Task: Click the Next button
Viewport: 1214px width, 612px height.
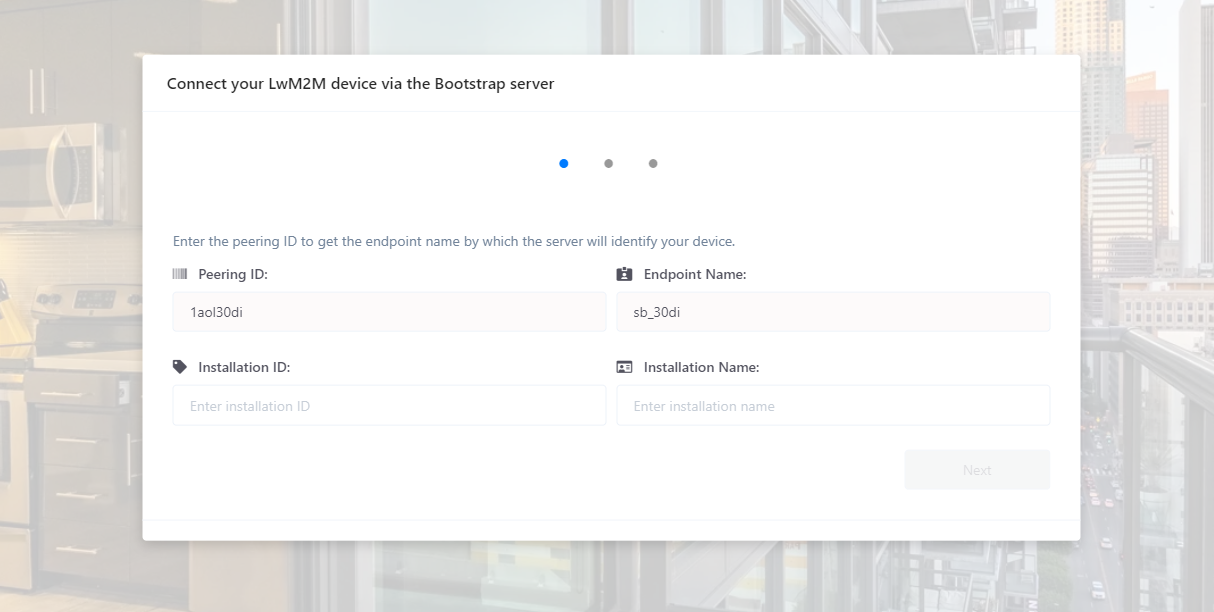Action: click(x=977, y=470)
